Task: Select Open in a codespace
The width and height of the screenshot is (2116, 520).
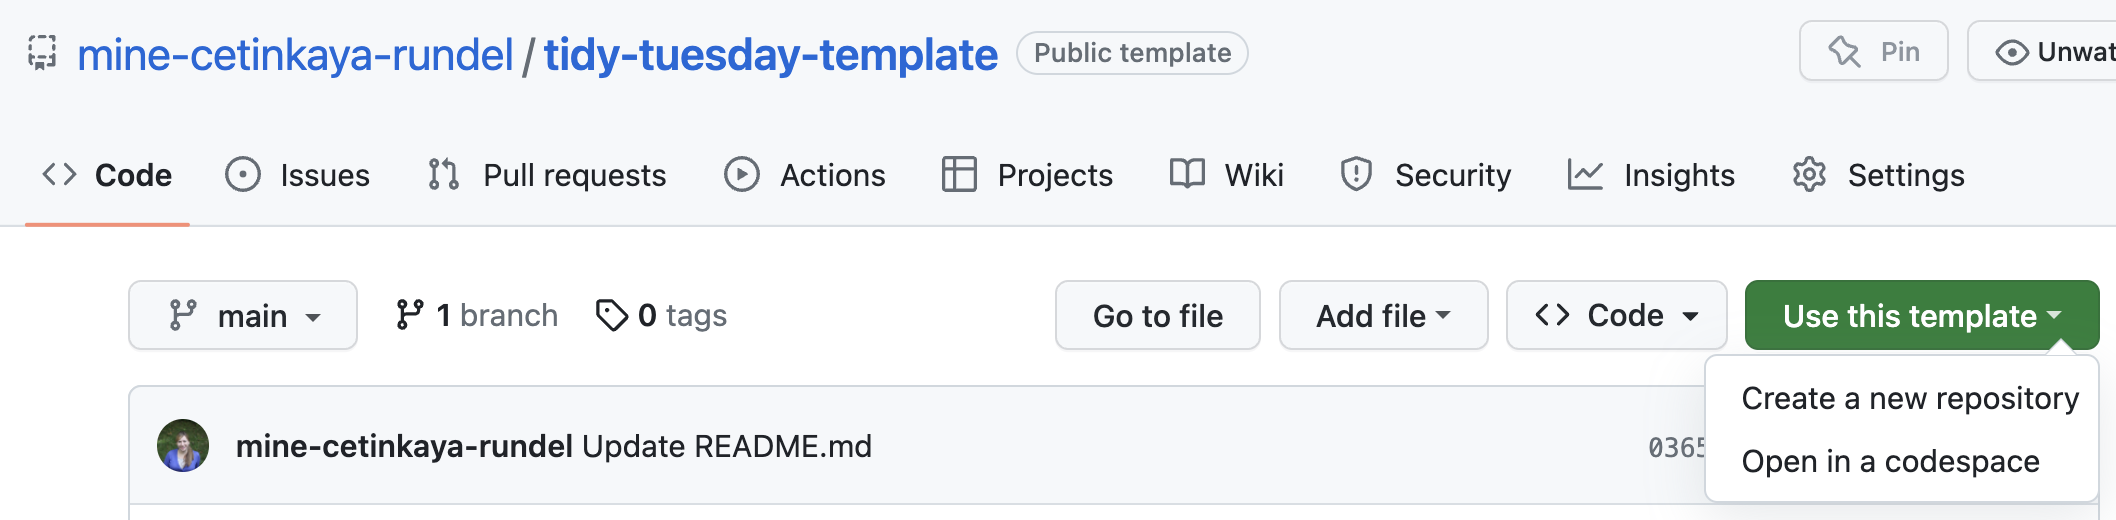Action: pos(1890,461)
